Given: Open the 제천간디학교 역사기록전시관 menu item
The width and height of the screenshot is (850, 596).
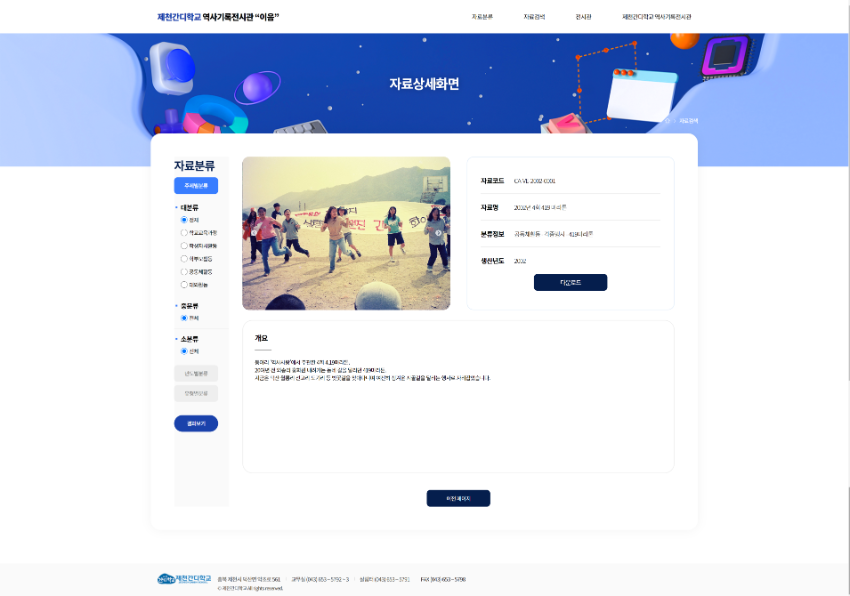Looking at the screenshot, I should pyautogui.click(x=656, y=17).
